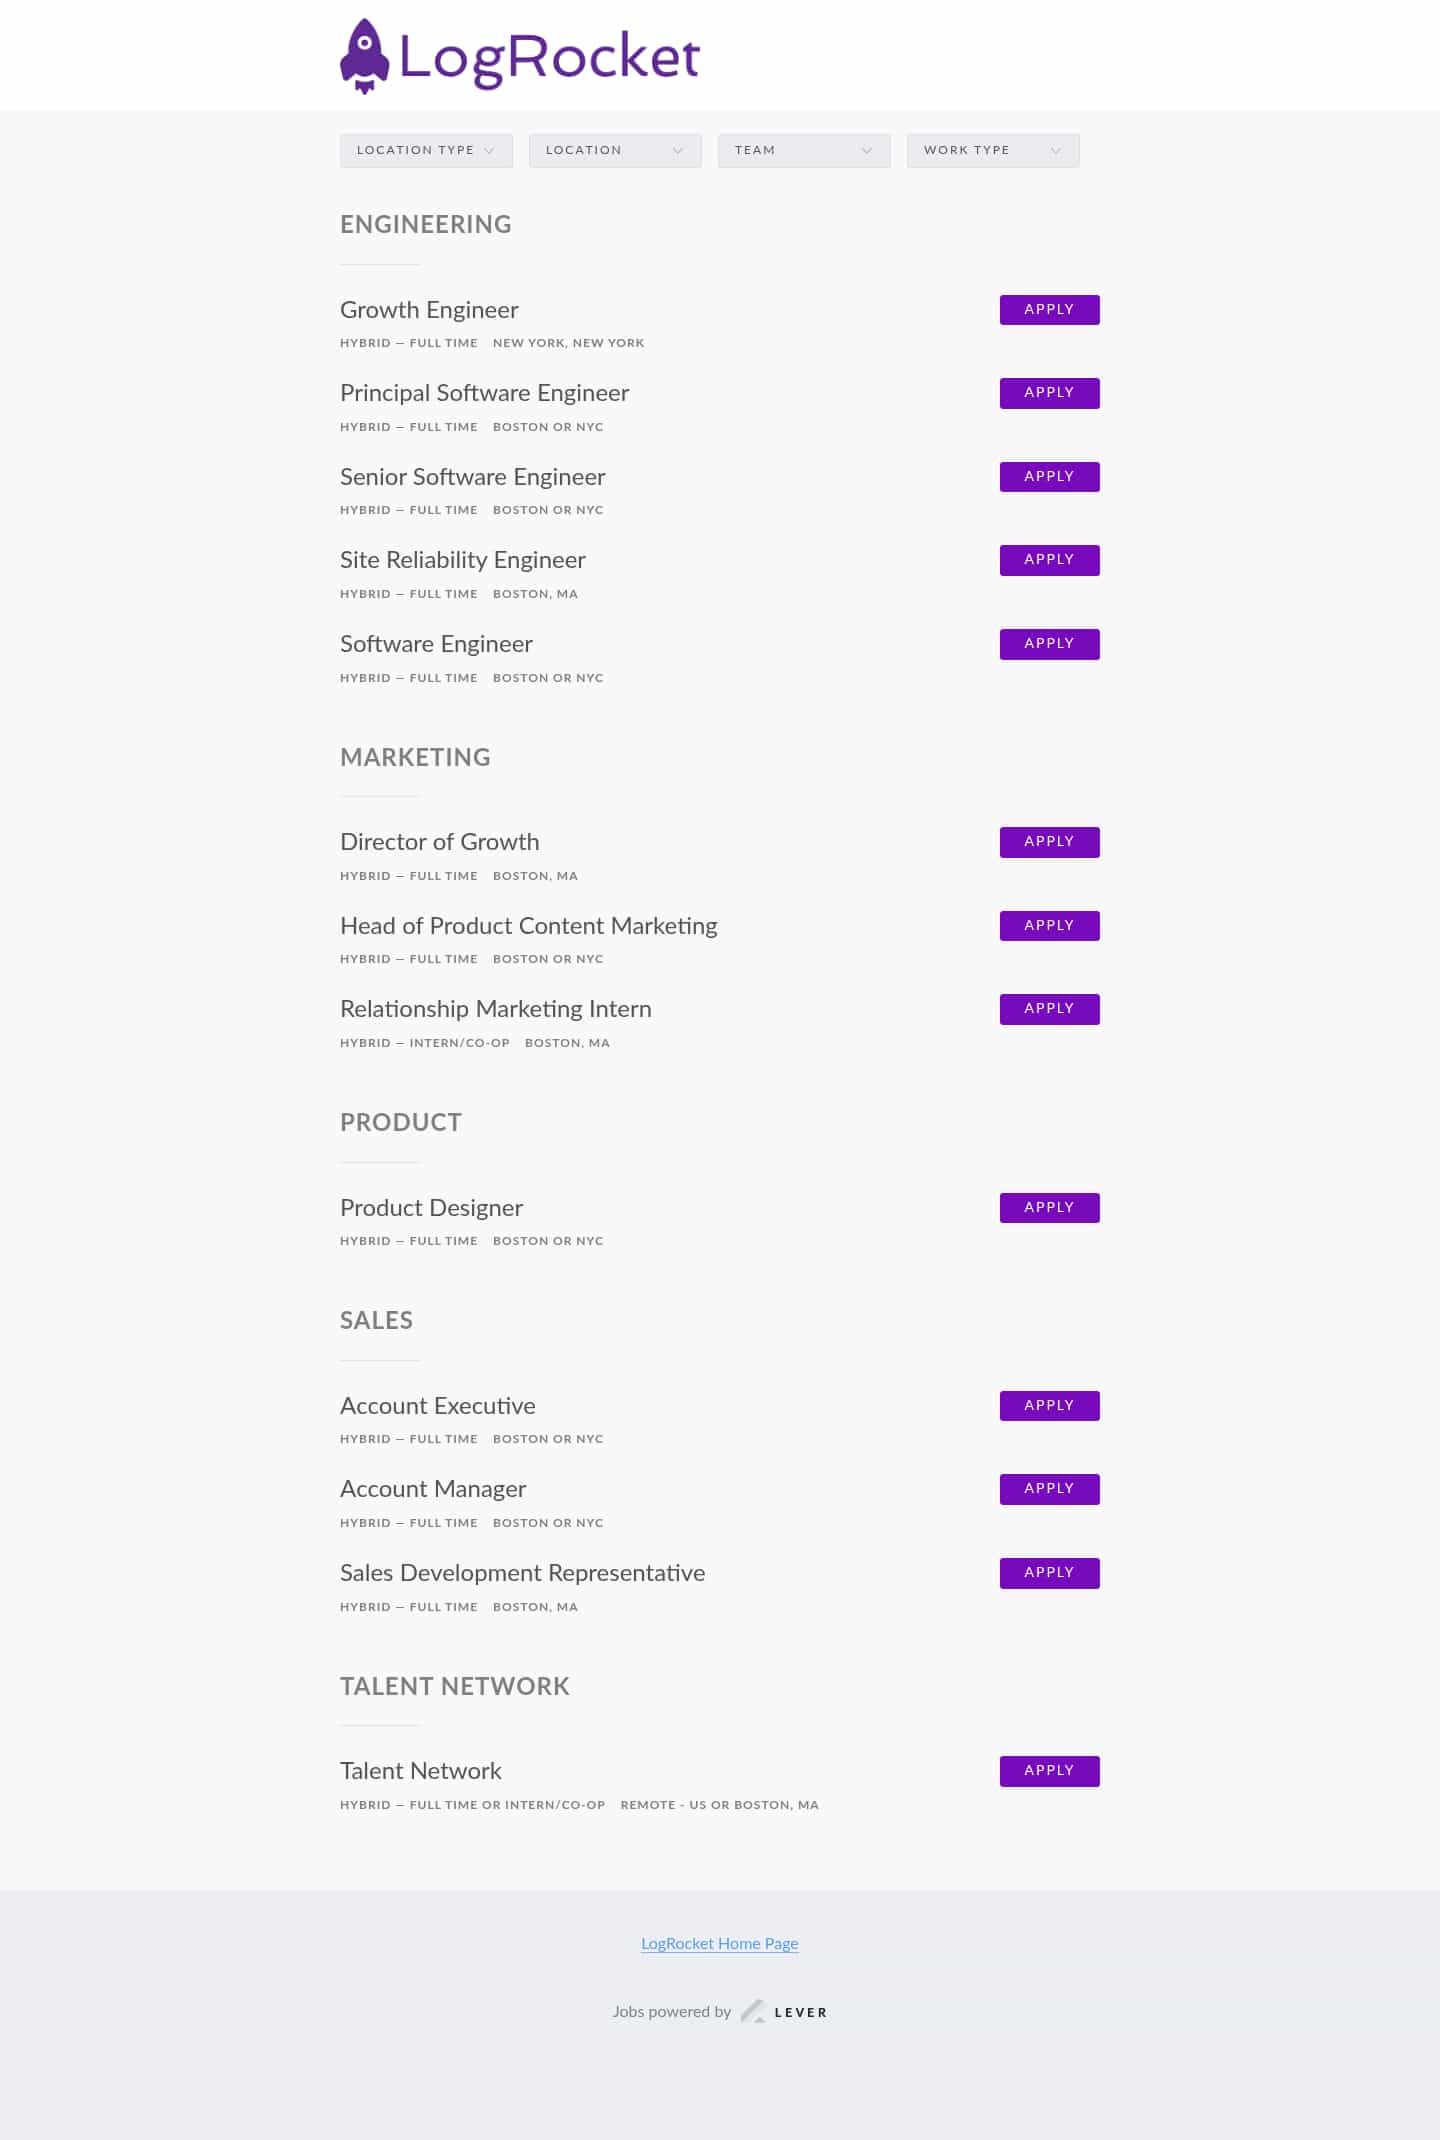Open the Team filter dropdown
Image resolution: width=1440 pixels, height=2140 pixels.
804,151
